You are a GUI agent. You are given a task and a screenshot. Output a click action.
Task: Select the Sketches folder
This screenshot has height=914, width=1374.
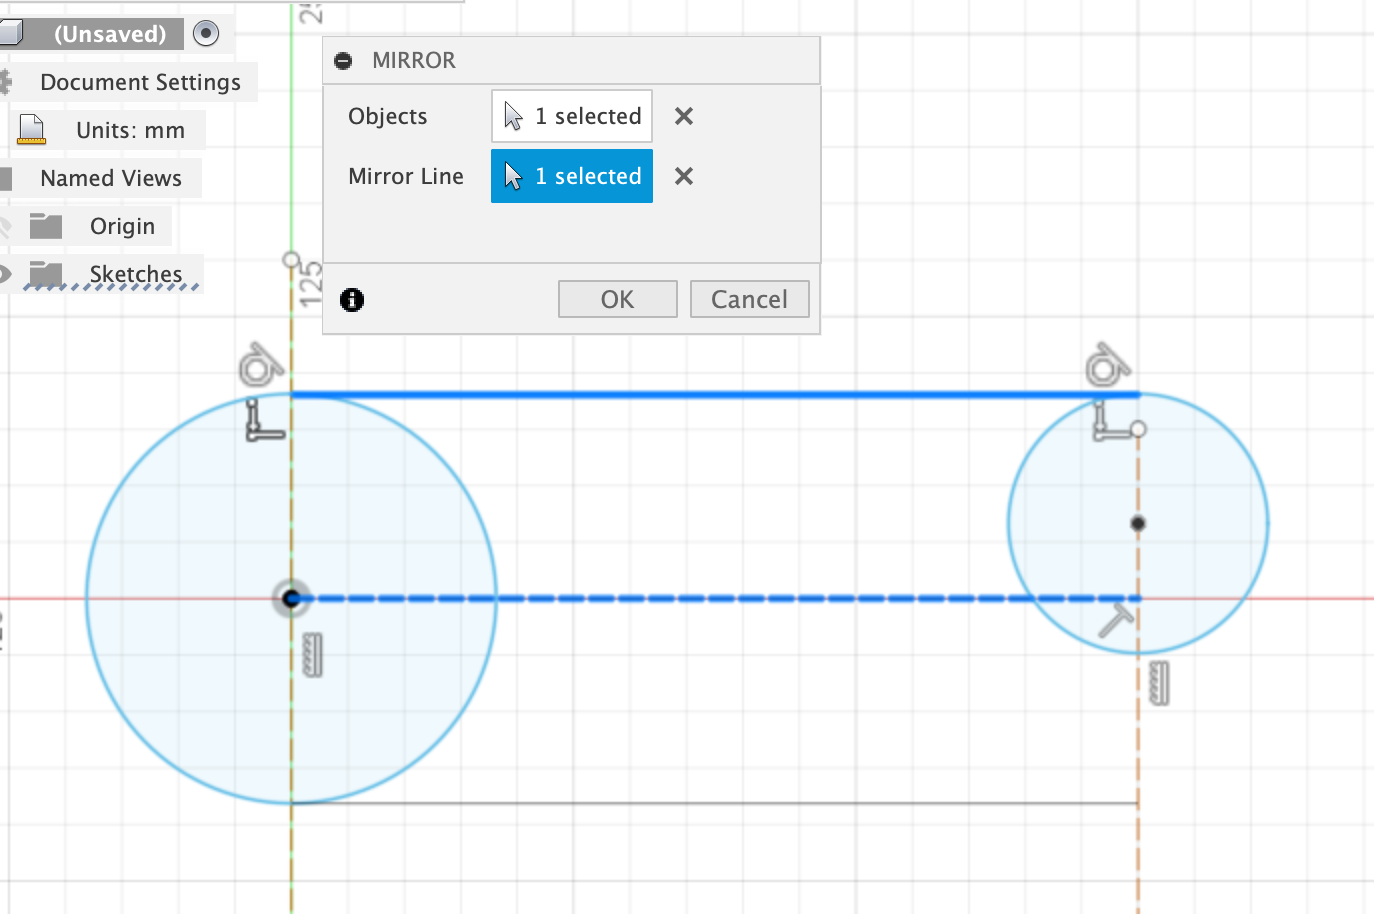136,274
